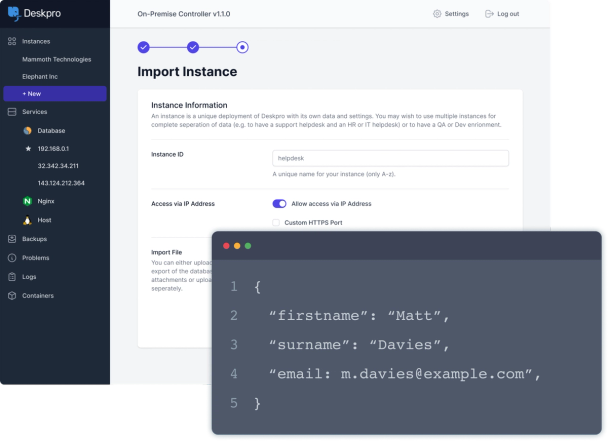
Task: Click the unique name hint text
Action: (x=334, y=174)
